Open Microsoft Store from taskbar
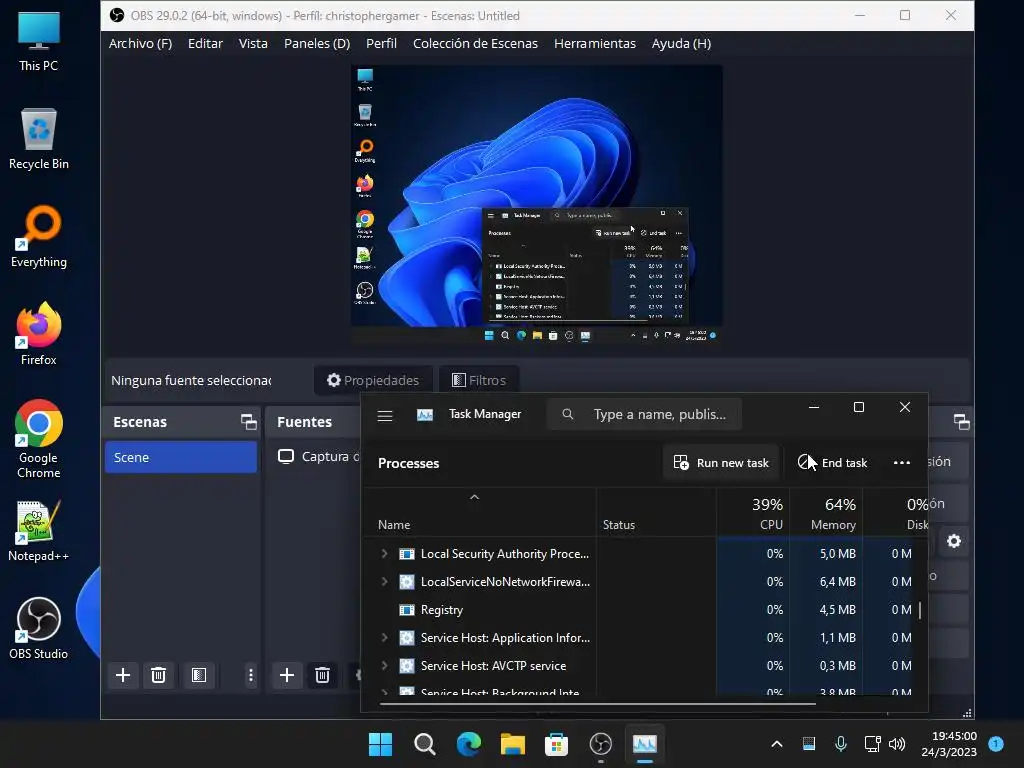 556,744
